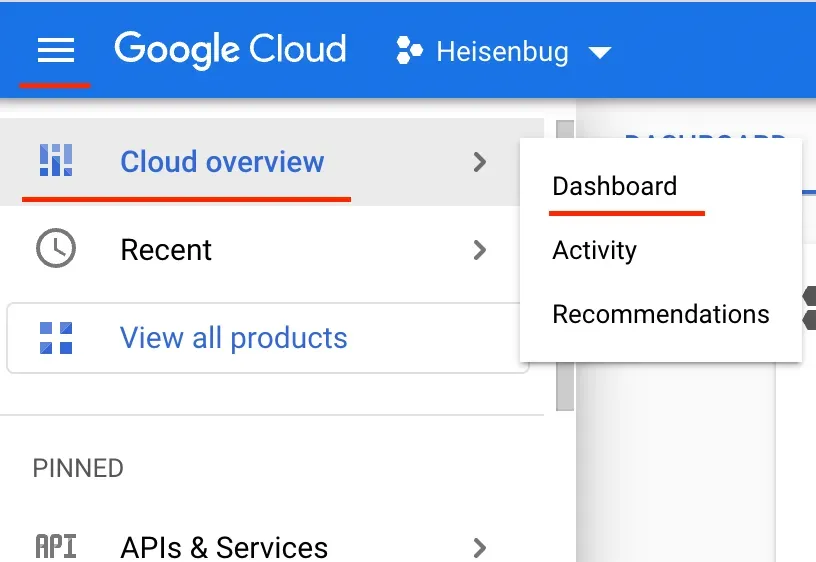The image size is (816, 562).
Task: Click the API icon beside APIs & Services
Action: pos(56,546)
